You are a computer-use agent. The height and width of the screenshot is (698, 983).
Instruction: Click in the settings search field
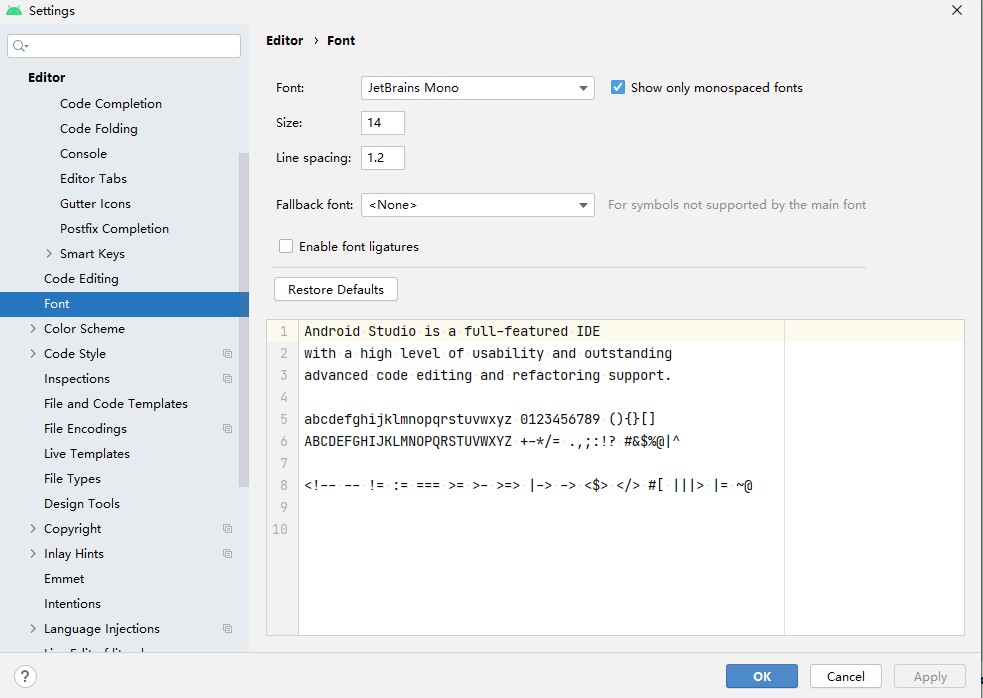124,46
